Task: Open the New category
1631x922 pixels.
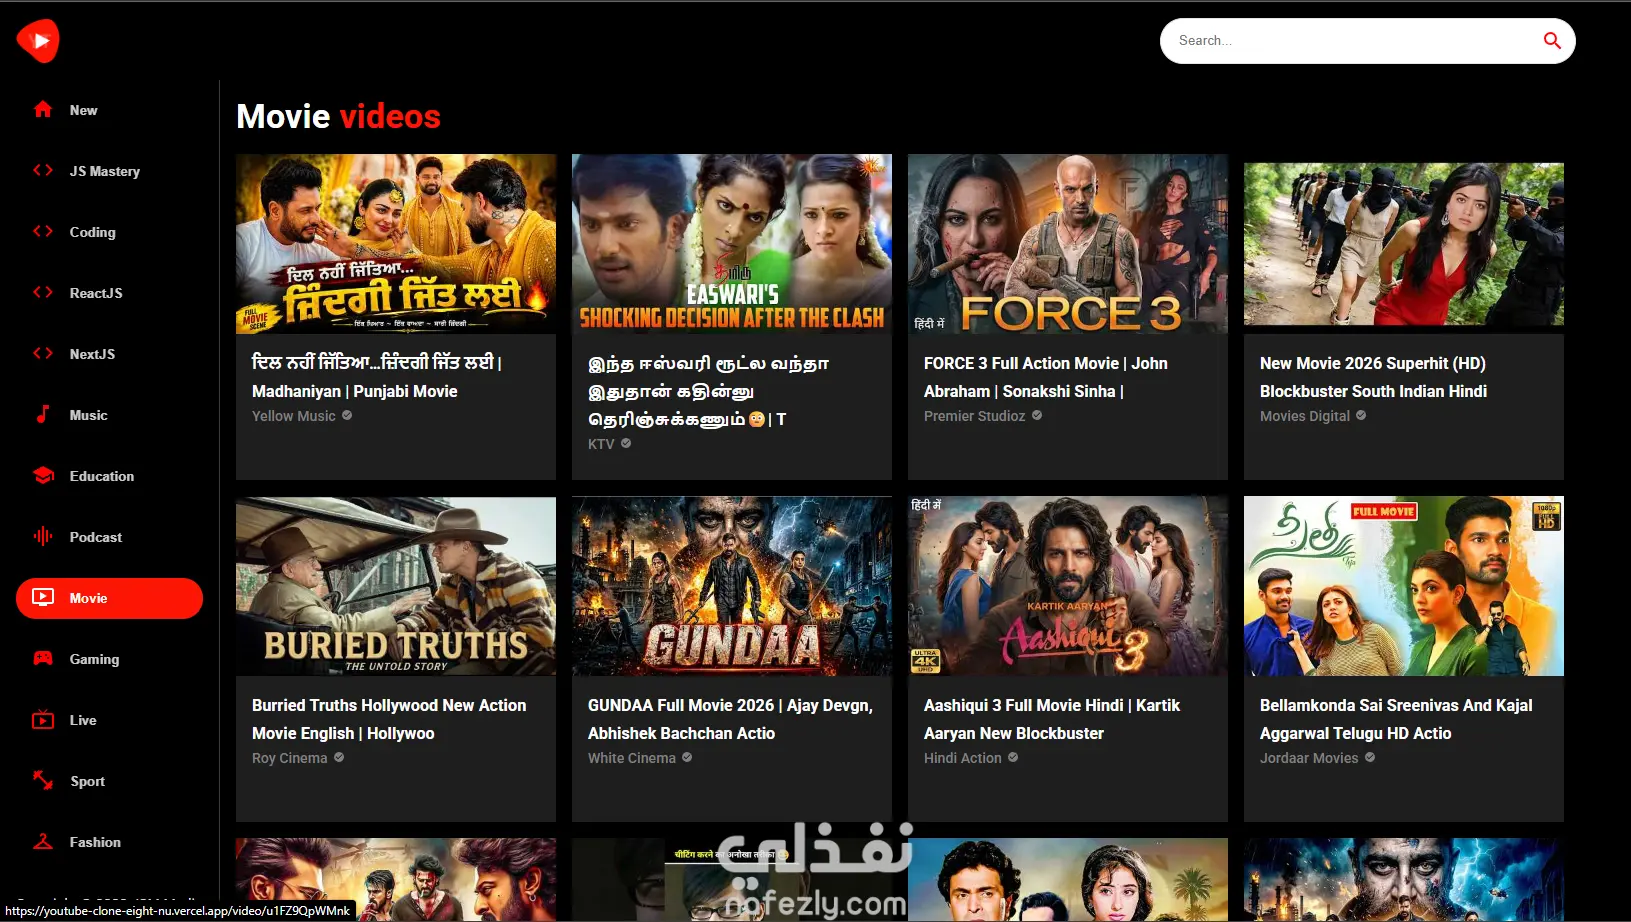Action: coord(109,110)
